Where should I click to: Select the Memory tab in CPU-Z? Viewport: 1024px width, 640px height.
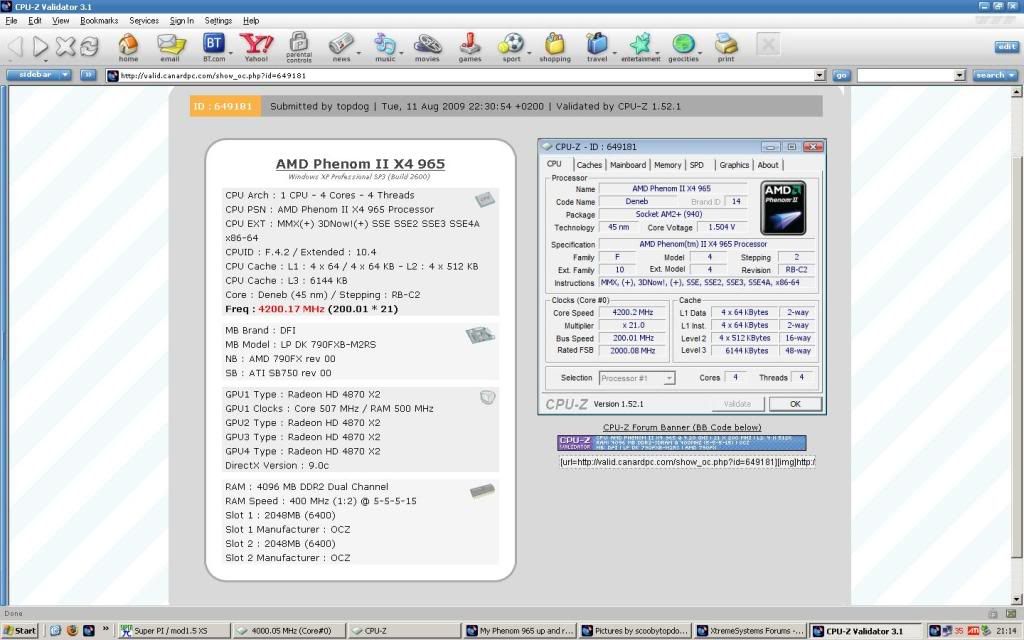pyautogui.click(x=667, y=165)
